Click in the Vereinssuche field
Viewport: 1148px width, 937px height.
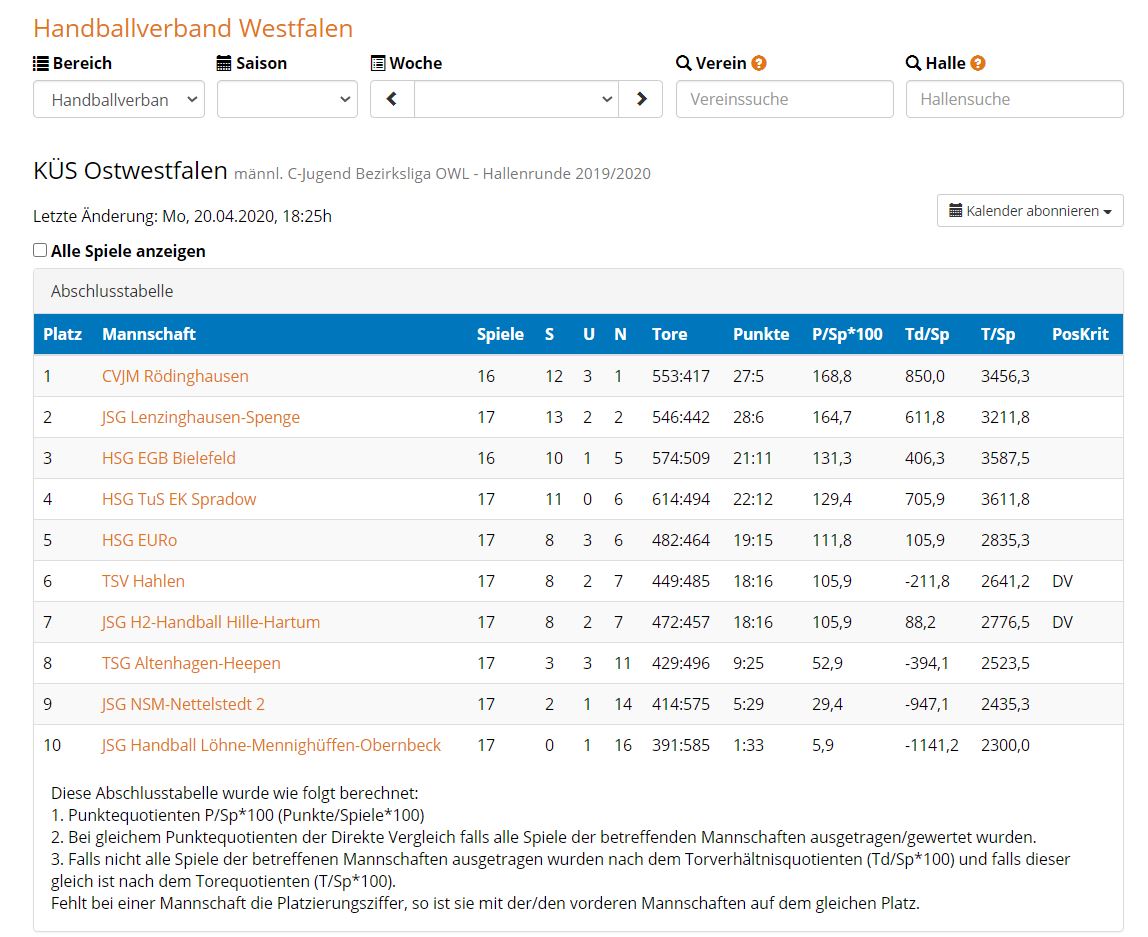785,99
